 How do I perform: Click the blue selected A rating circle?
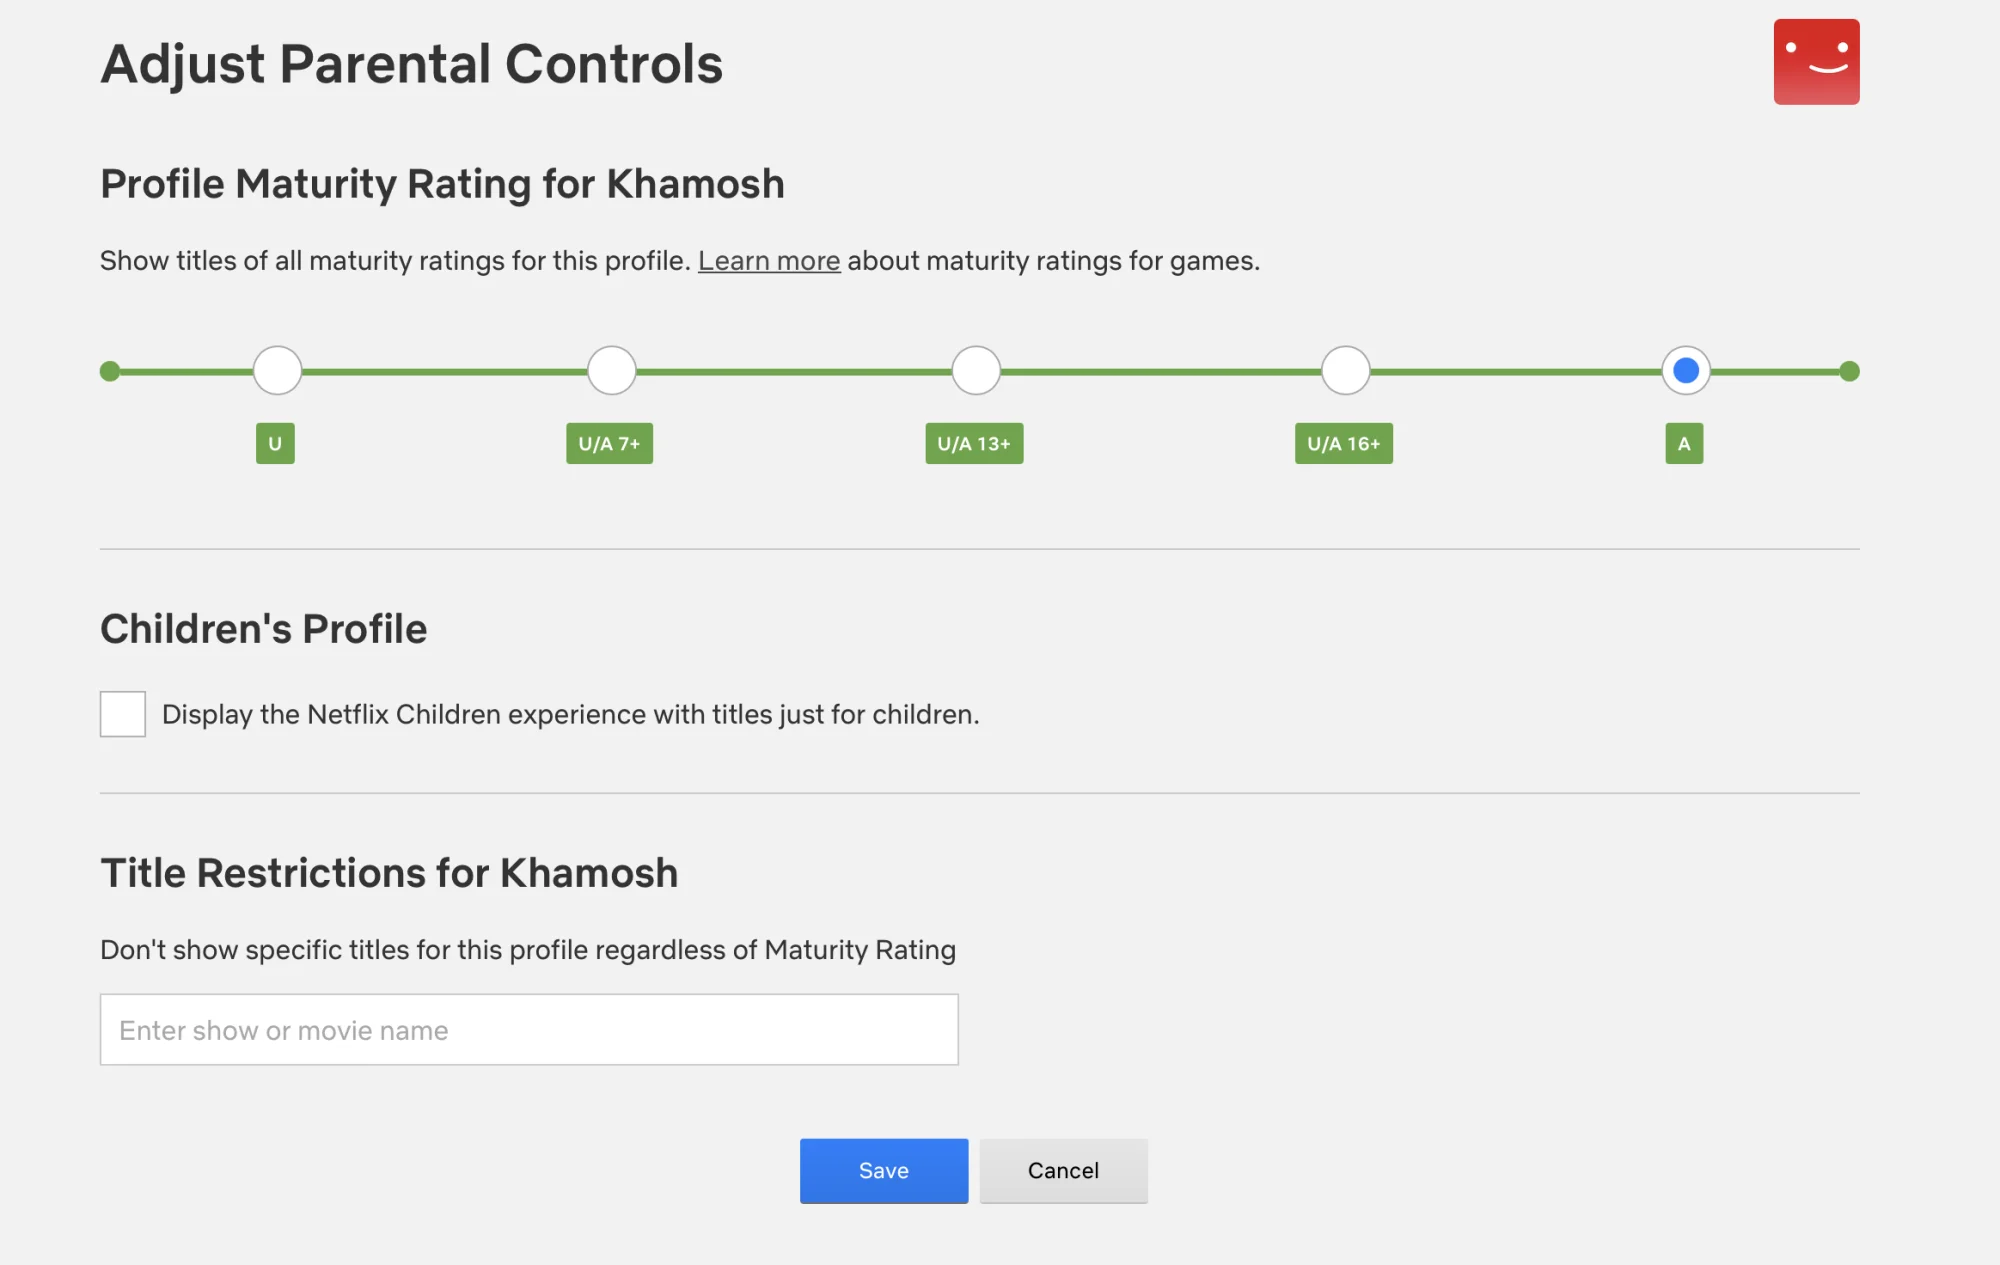1685,370
